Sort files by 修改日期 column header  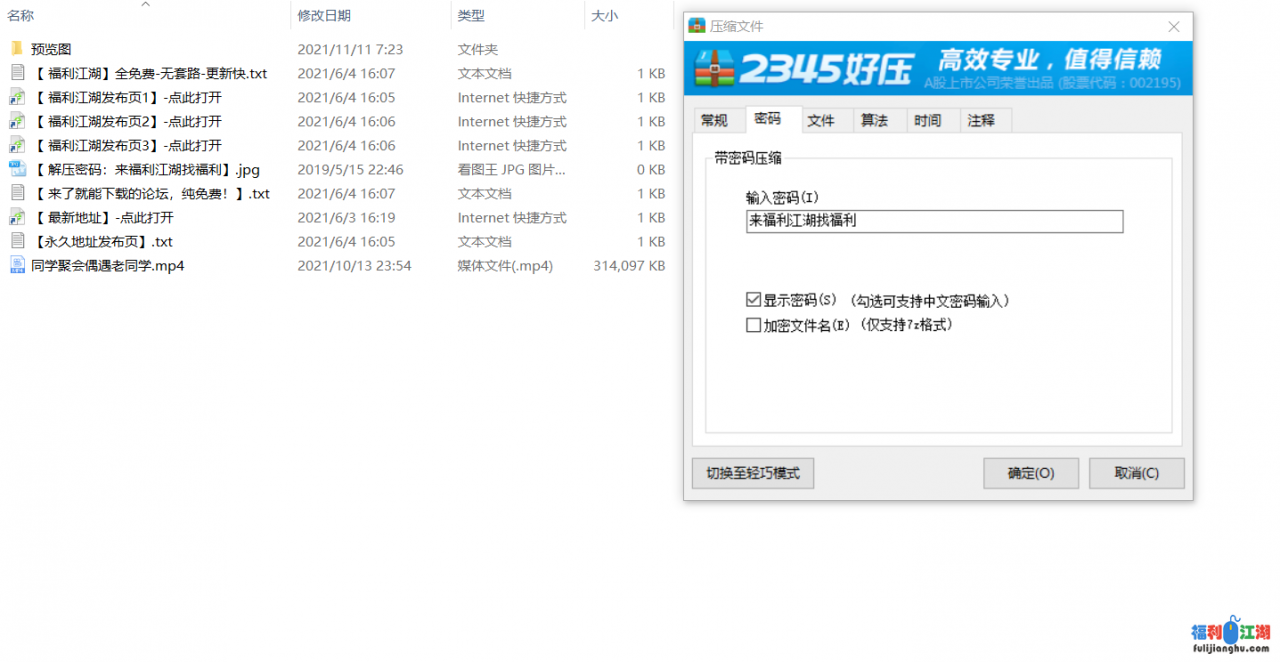click(x=324, y=15)
